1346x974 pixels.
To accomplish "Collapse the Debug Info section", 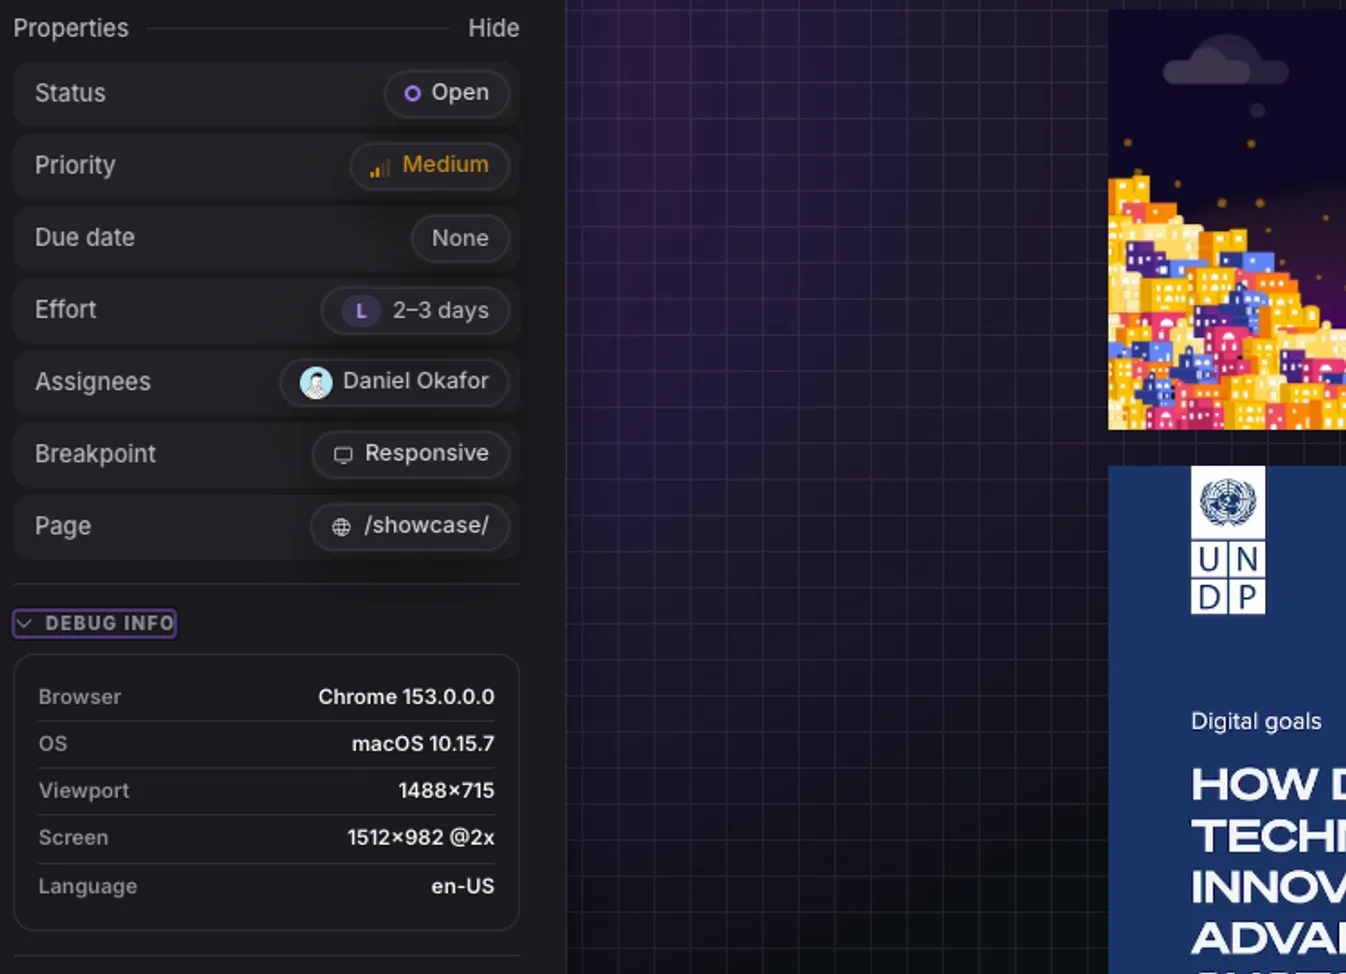I will tap(95, 623).
